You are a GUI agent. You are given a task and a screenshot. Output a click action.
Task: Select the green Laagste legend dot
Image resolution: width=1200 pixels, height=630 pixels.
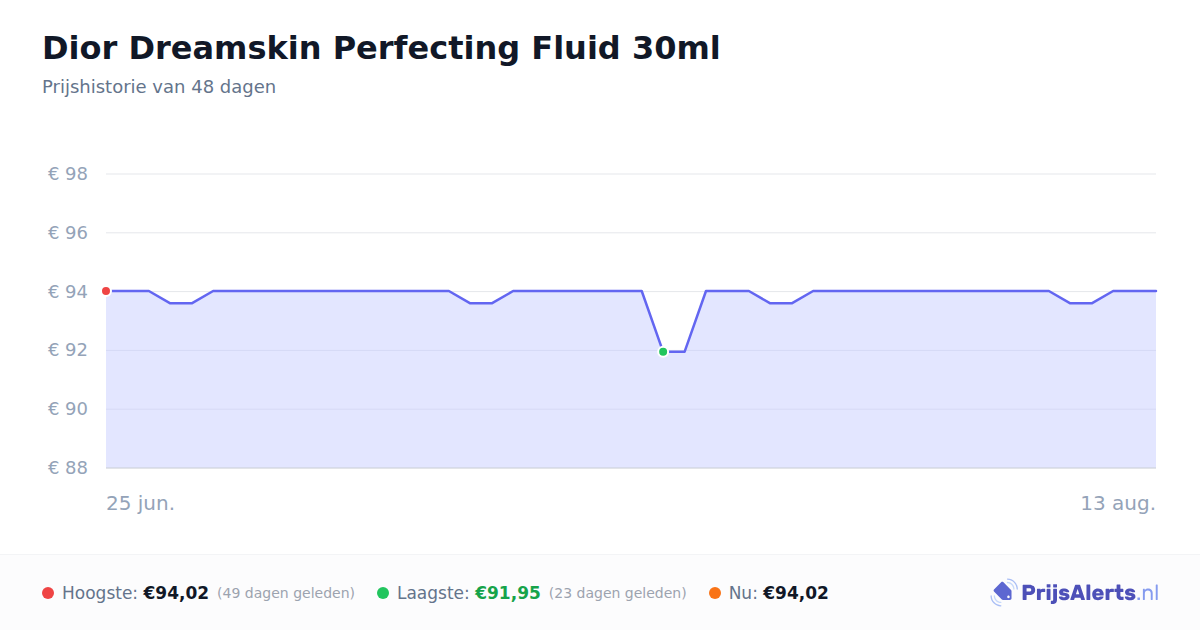point(383,593)
